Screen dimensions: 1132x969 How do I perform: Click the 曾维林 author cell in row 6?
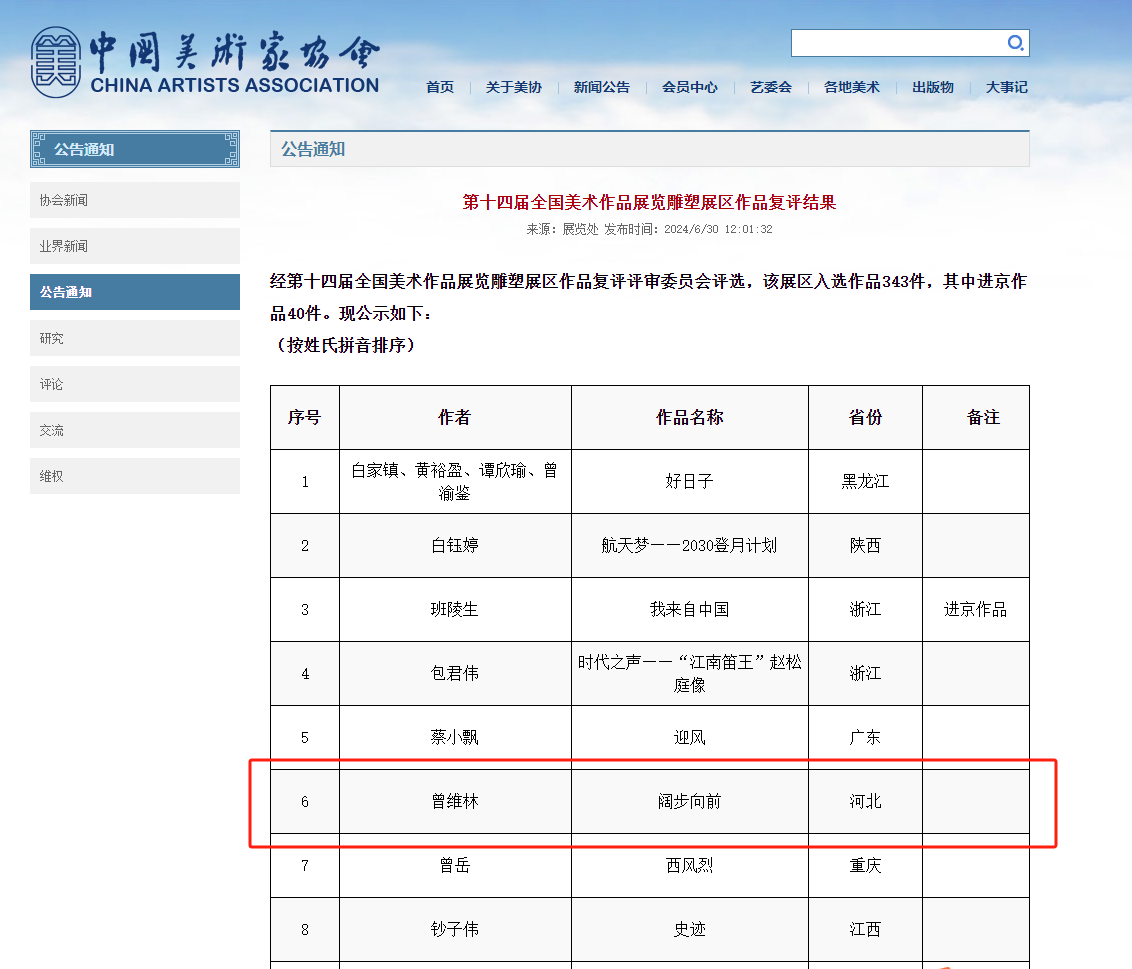pos(455,802)
